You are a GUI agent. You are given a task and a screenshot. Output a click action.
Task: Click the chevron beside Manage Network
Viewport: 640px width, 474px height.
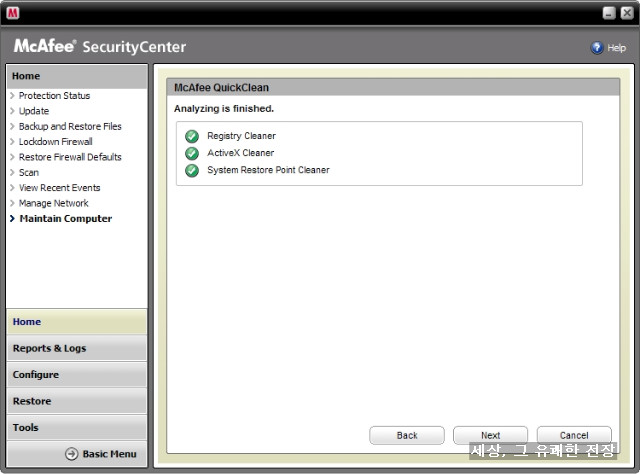pyautogui.click(x=12, y=203)
